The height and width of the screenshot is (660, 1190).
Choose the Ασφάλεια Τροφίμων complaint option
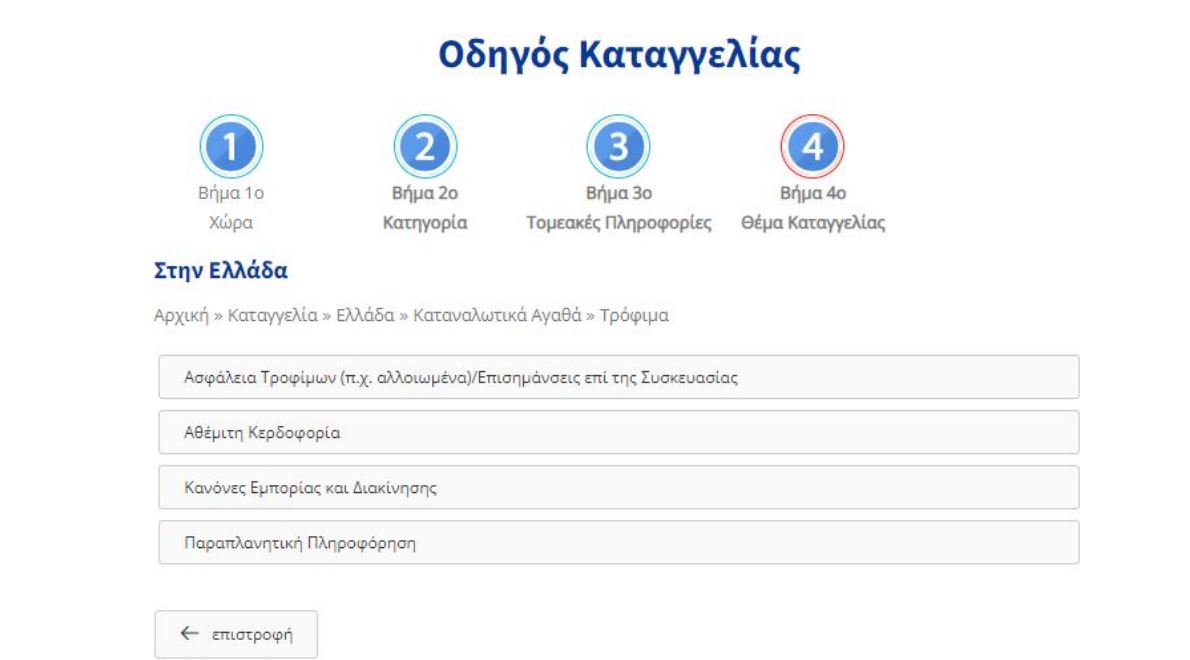pos(618,377)
